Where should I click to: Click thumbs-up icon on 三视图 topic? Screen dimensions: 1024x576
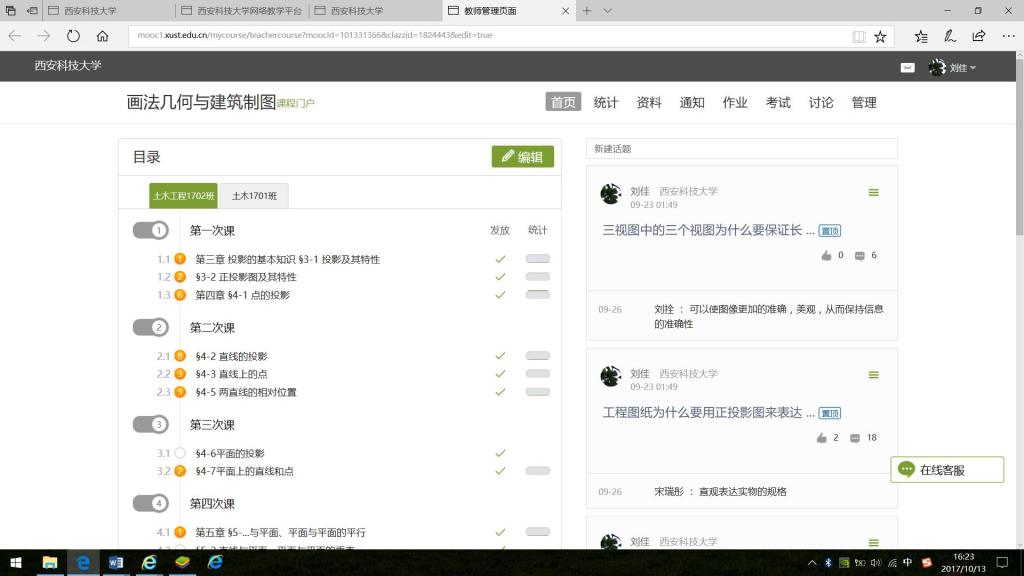tap(826, 256)
